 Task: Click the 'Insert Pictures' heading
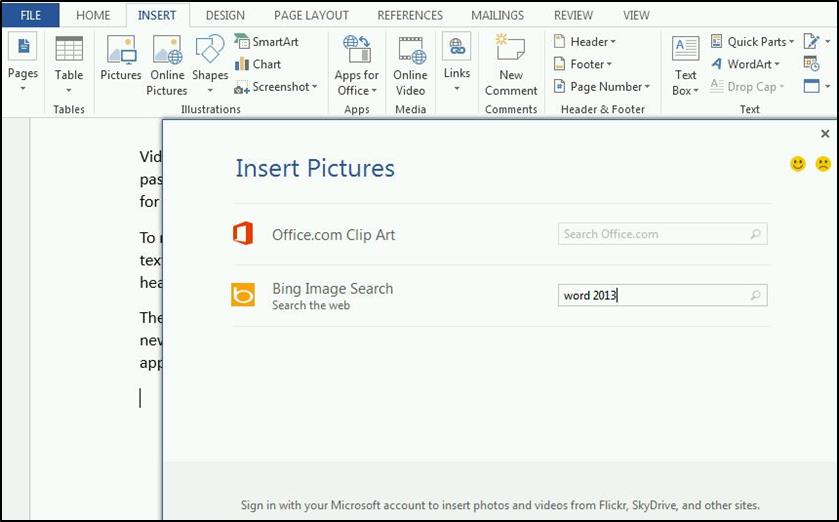click(315, 168)
